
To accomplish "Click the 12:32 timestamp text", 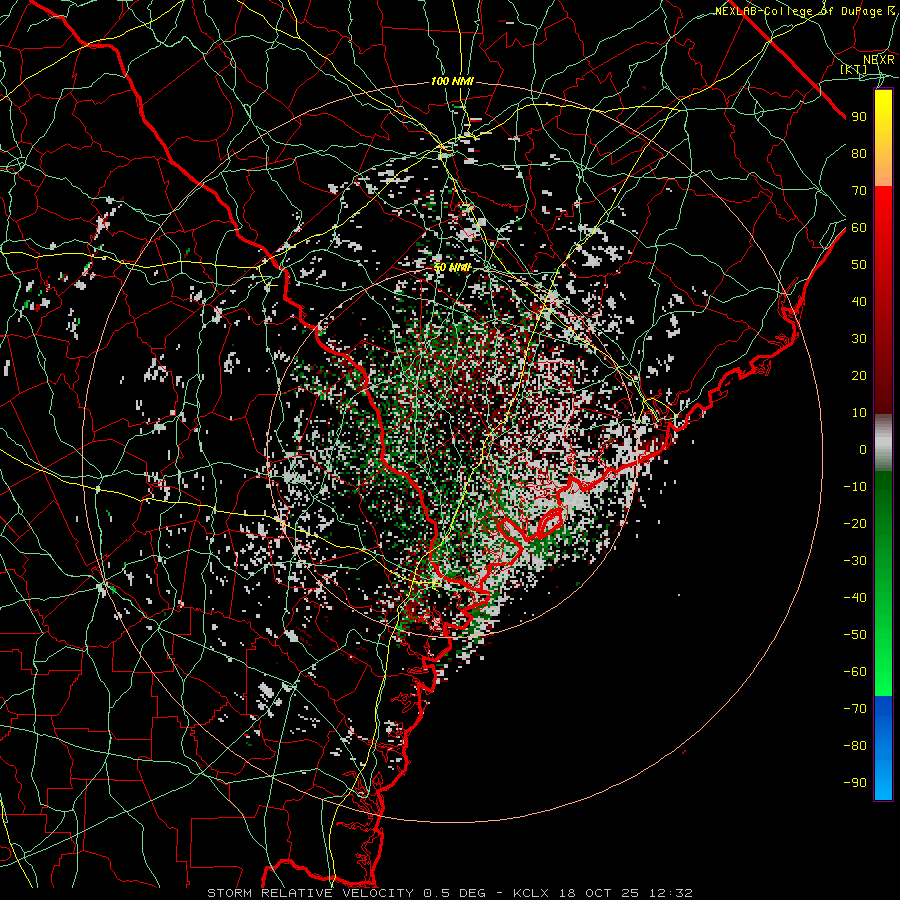I will [x=670, y=893].
